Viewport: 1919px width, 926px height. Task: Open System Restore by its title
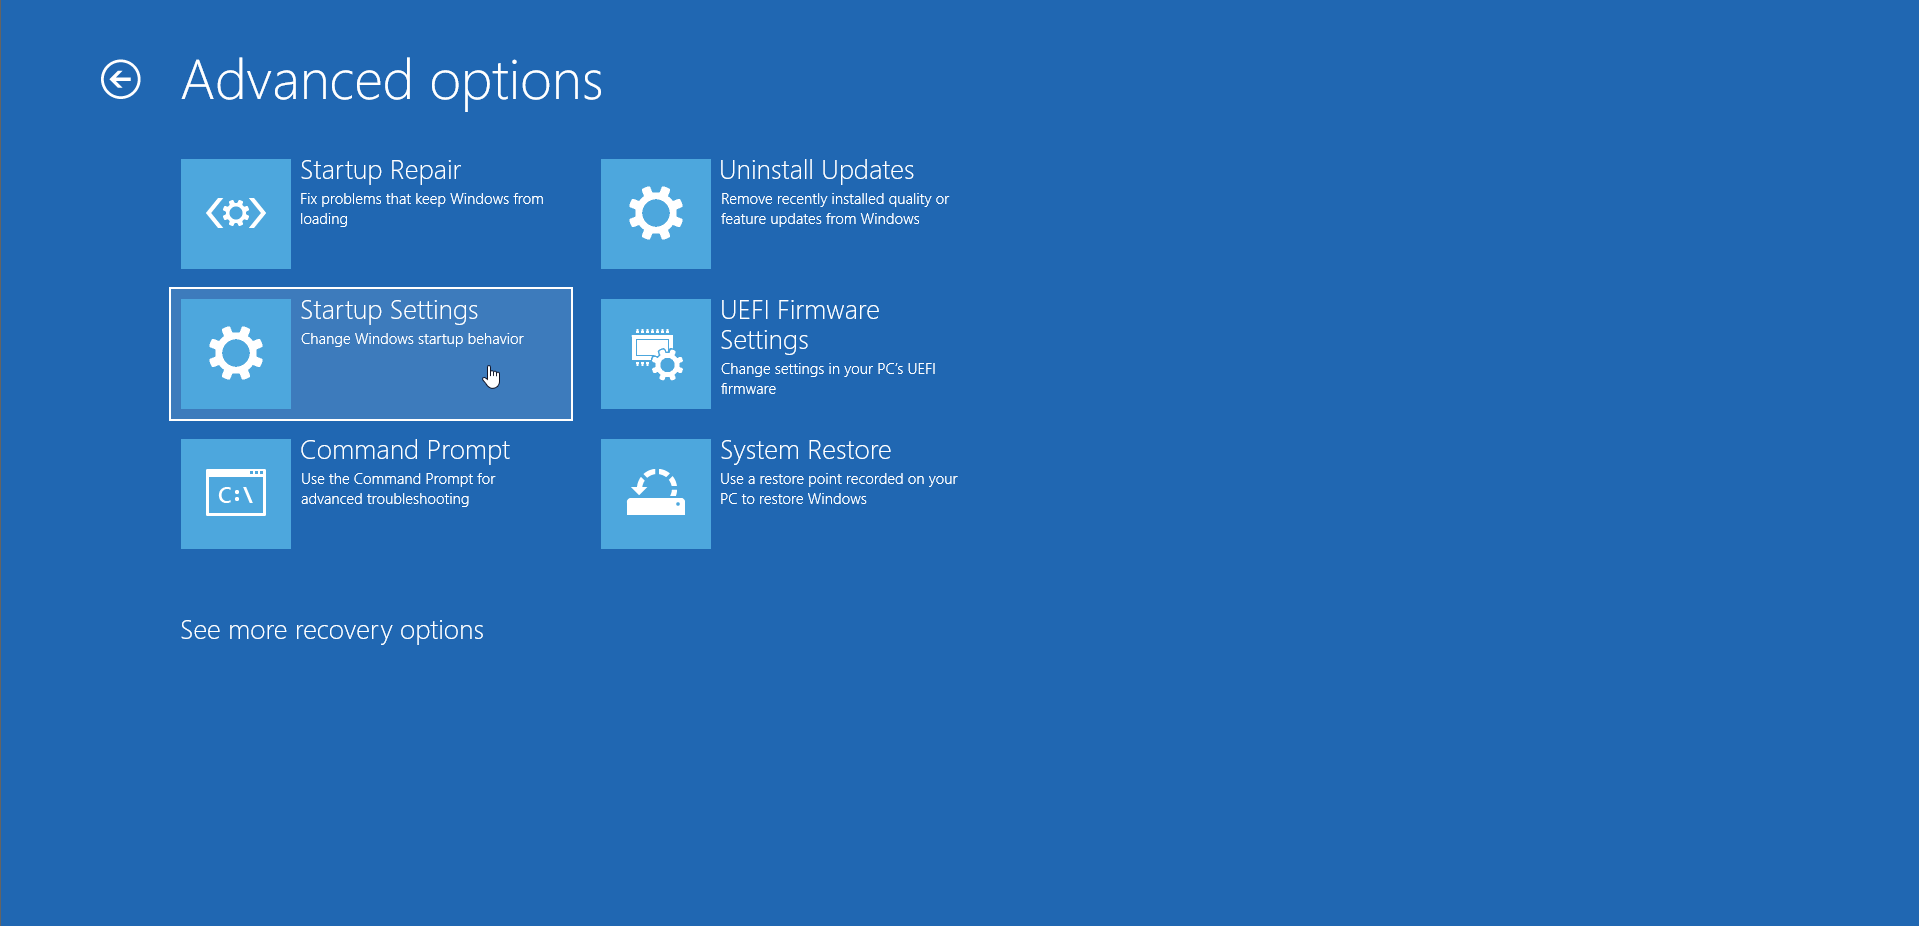[x=806, y=451]
